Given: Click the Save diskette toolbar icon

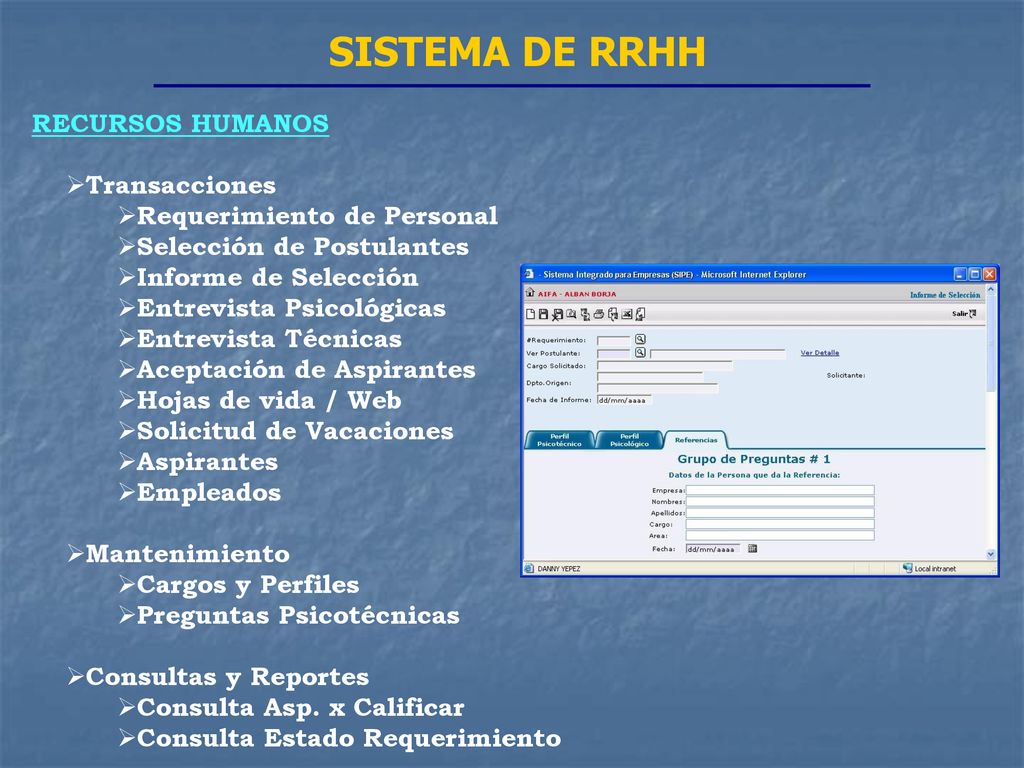Looking at the screenshot, I should click(543, 314).
